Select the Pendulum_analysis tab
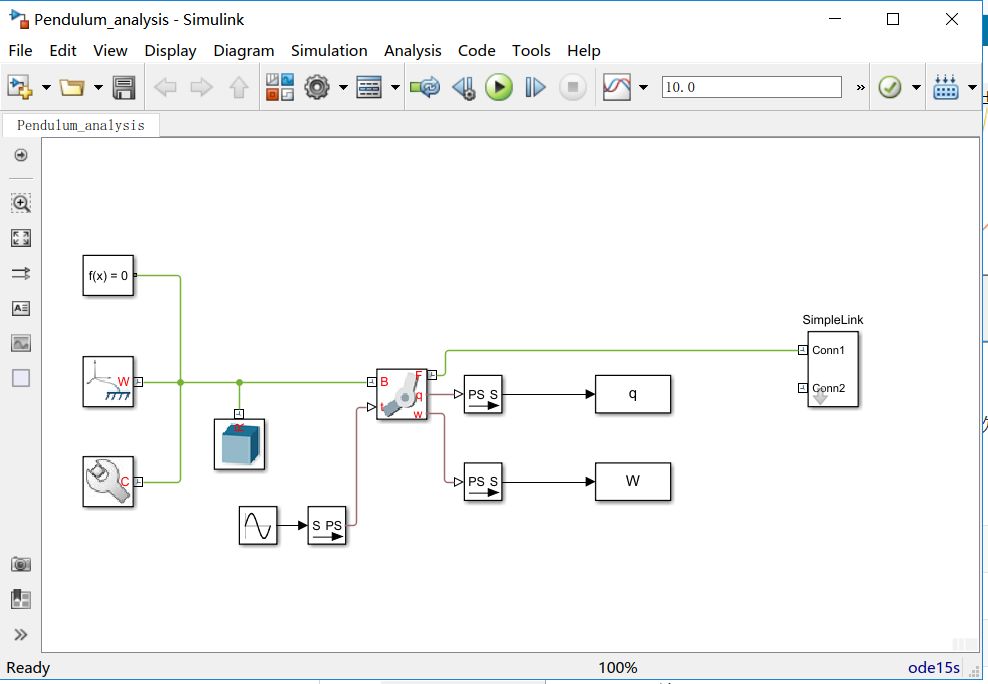This screenshot has height=684, width=988. [81, 125]
